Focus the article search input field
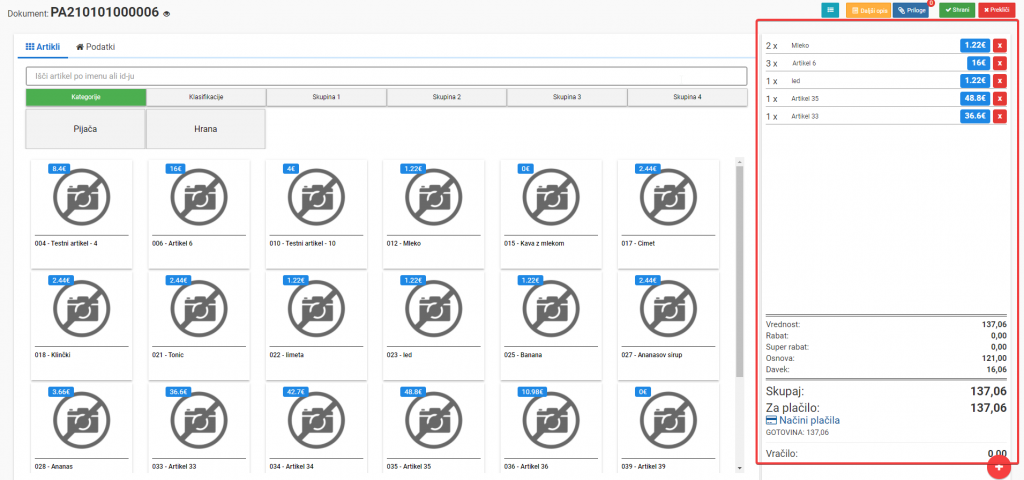The width and height of the screenshot is (1024, 480). [x=386, y=76]
